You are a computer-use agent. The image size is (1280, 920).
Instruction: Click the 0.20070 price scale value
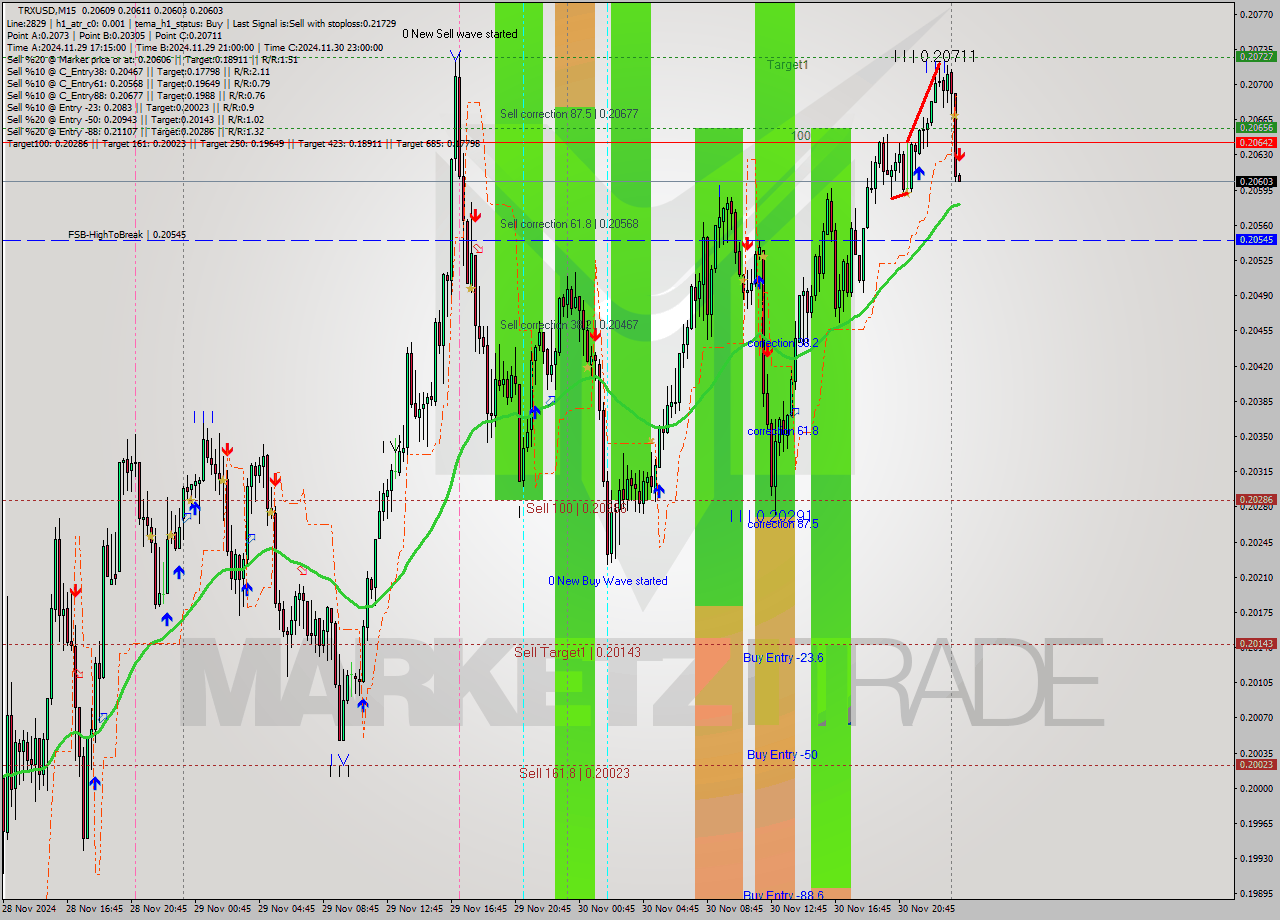(1256, 718)
